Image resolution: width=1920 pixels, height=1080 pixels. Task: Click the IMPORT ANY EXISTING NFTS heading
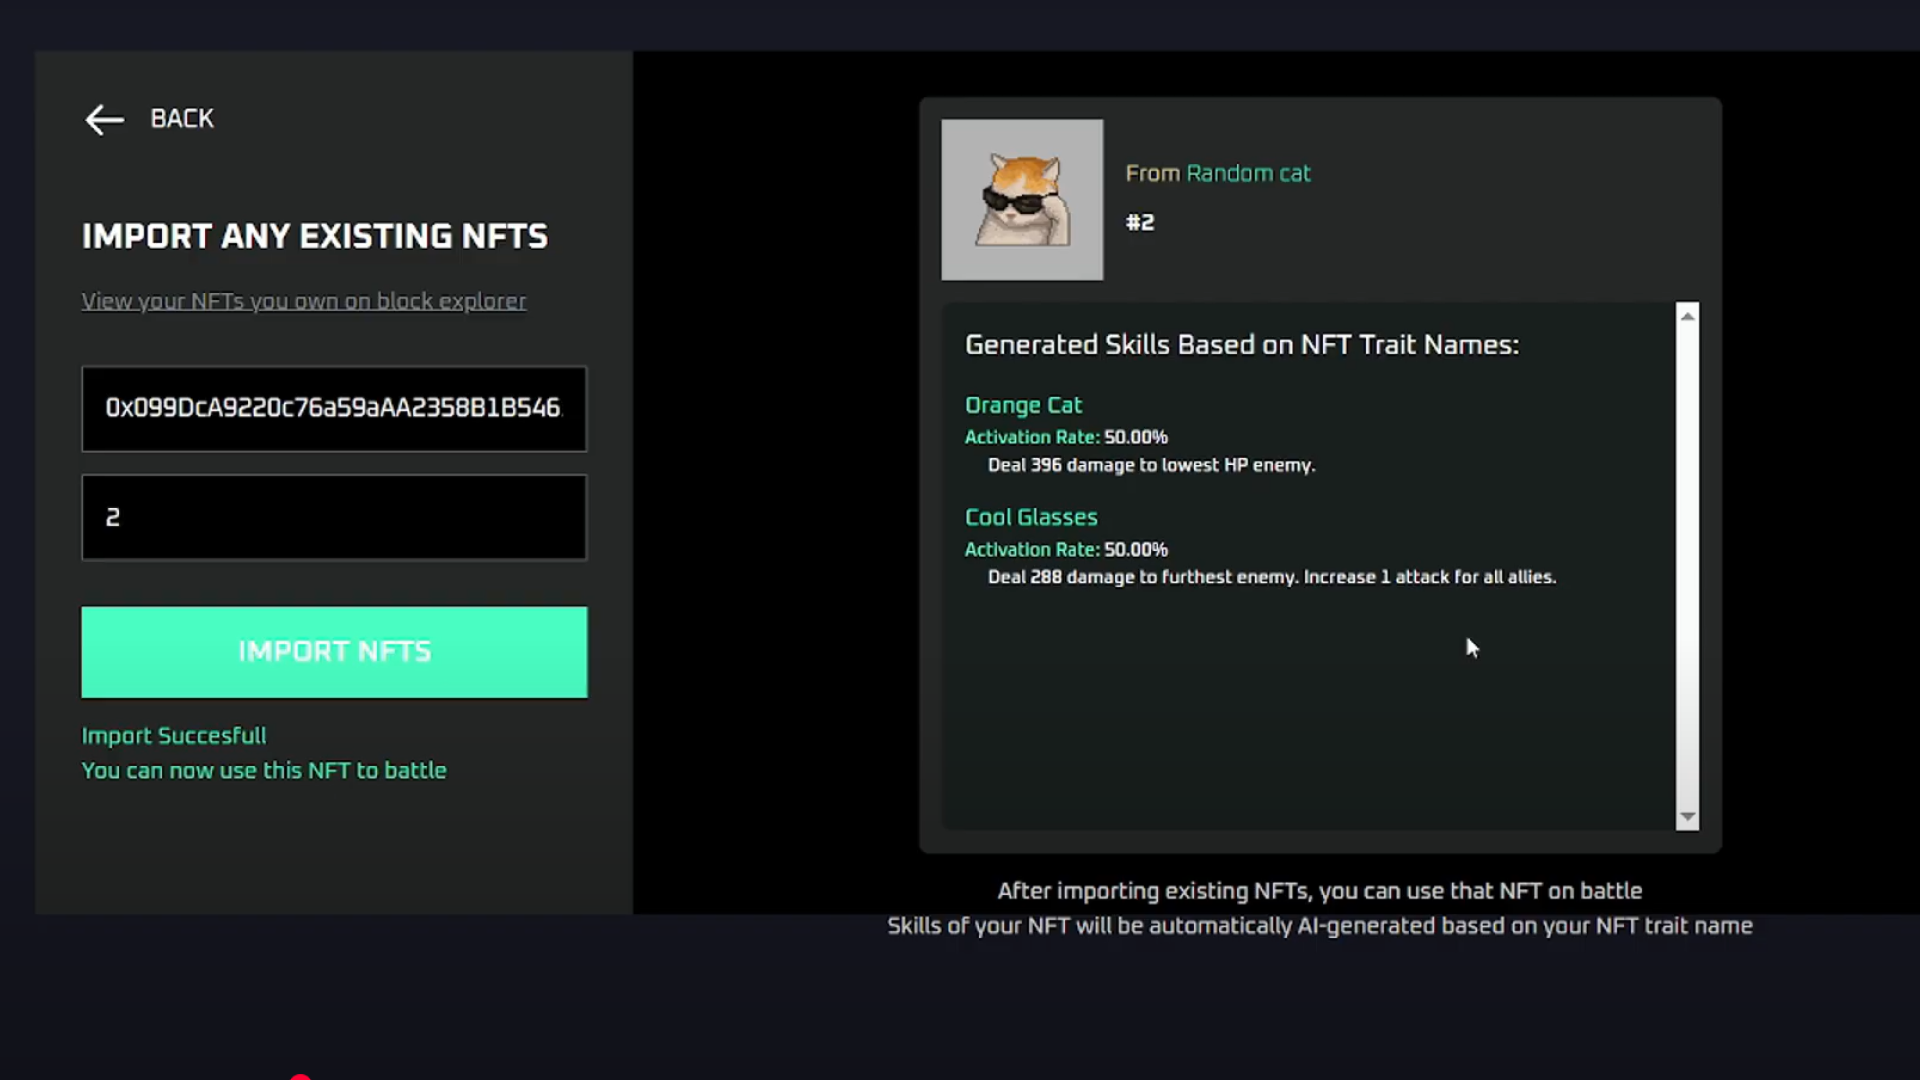315,236
